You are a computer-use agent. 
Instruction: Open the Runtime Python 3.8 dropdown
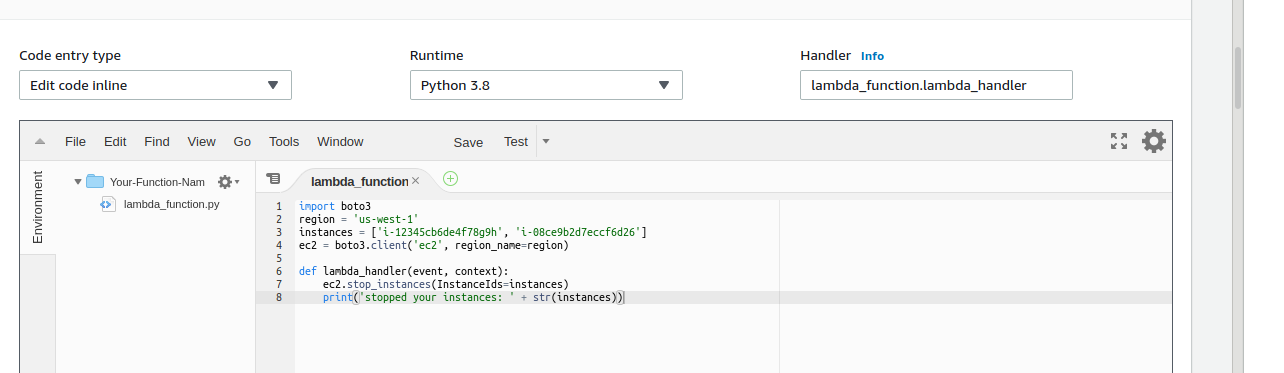click(x=546, y=85)
